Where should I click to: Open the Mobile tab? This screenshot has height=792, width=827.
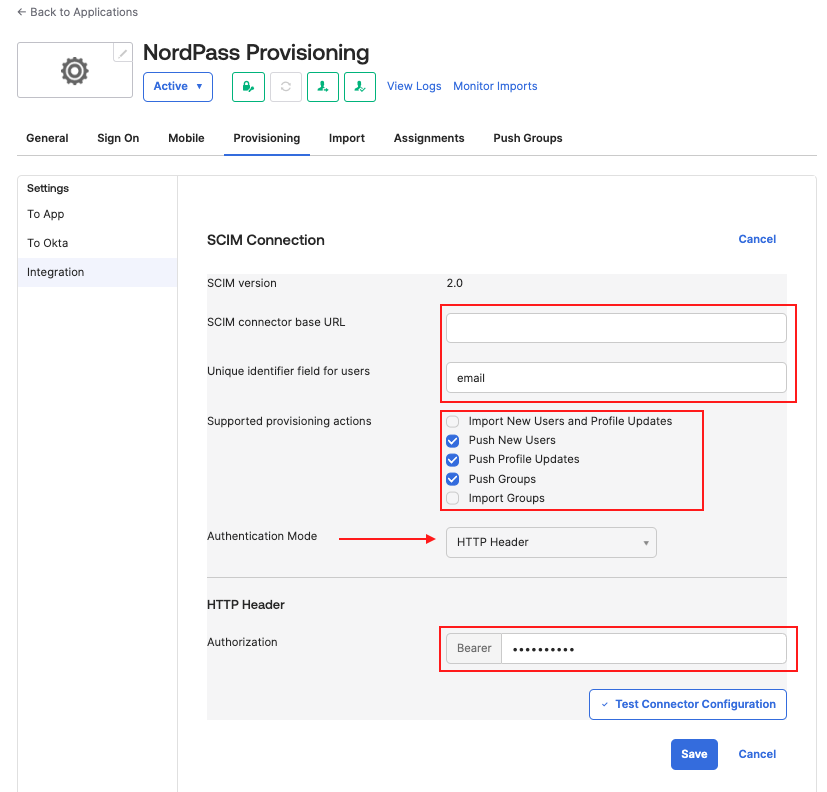186,138
